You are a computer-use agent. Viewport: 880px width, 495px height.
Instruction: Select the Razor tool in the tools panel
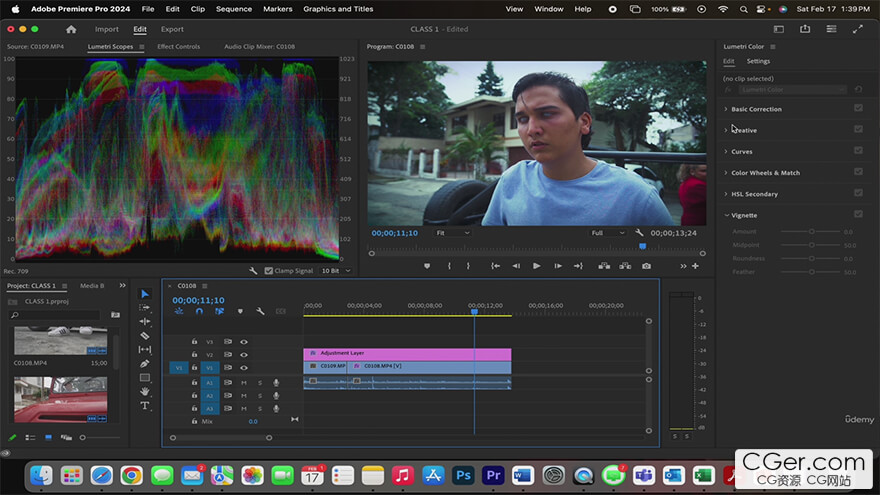(145, 335)
